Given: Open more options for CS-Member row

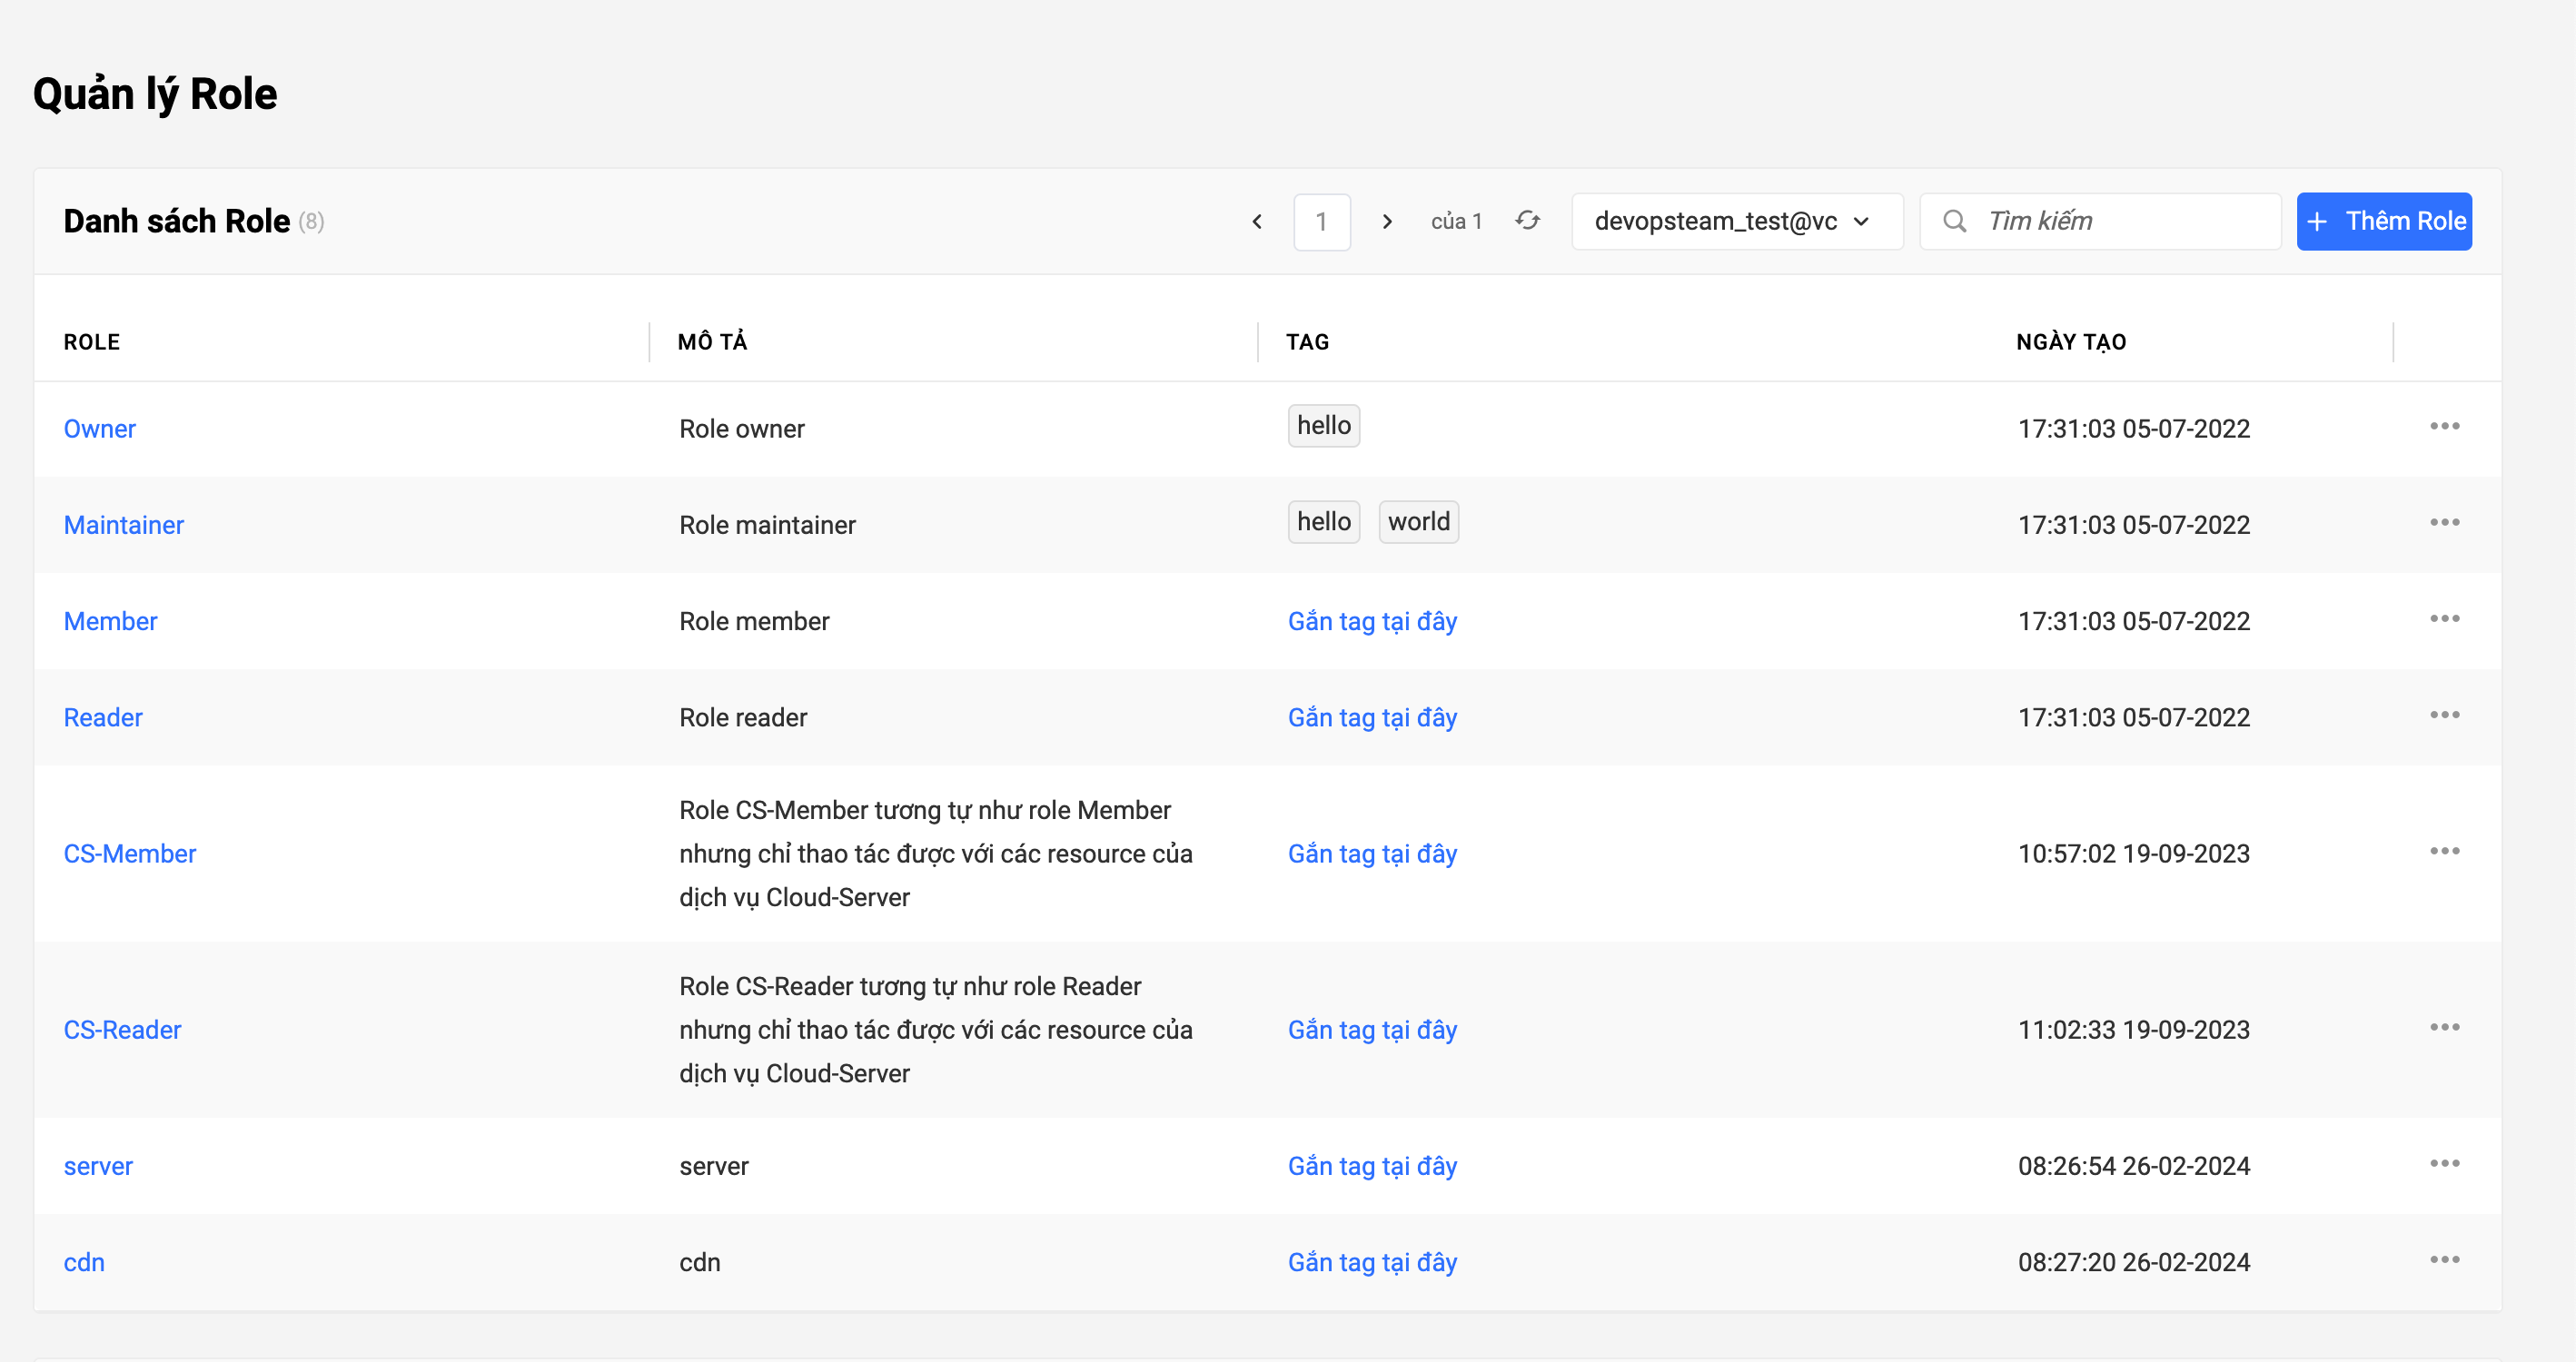Looking at the screenshot, I should pos(2444,852).
